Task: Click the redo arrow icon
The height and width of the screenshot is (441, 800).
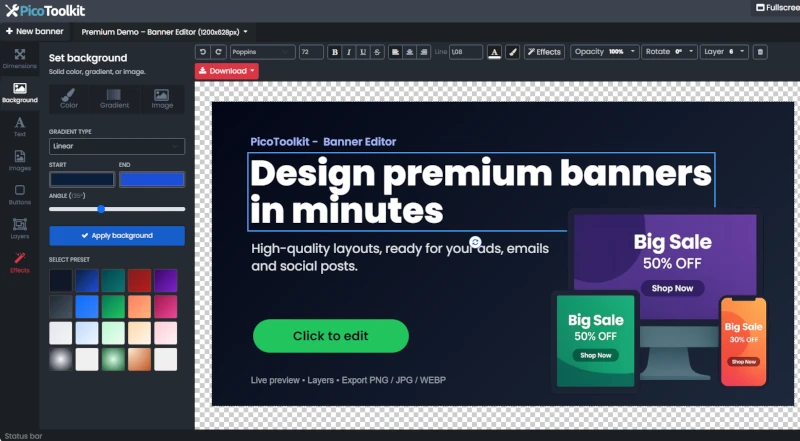Action: [217, 52]
